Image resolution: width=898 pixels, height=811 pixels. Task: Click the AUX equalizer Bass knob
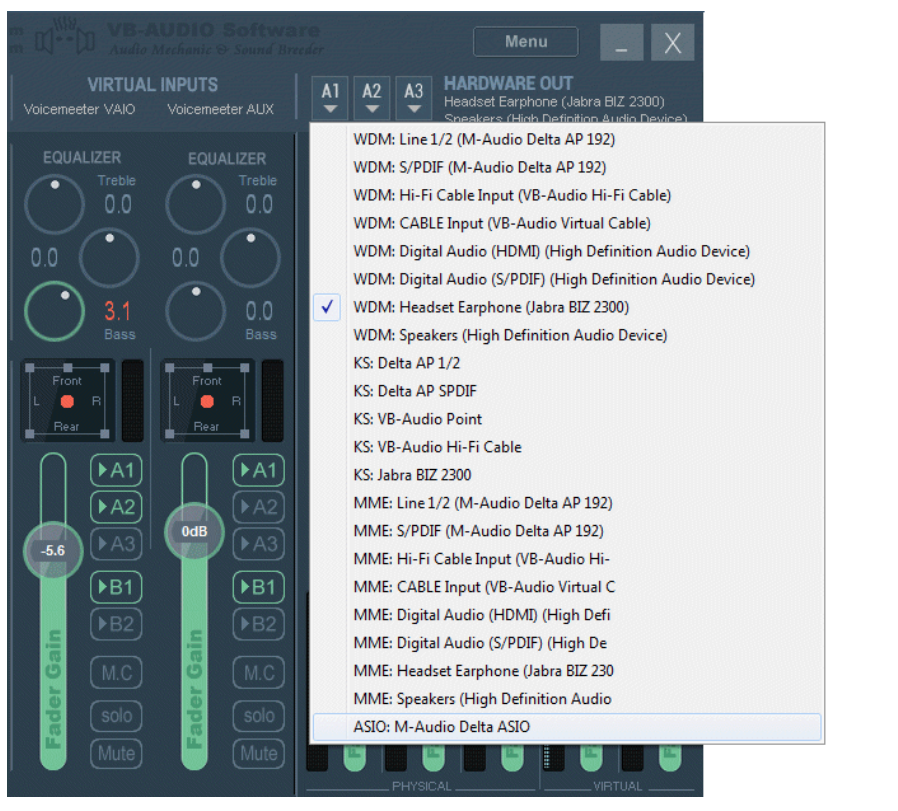point(196,311)
